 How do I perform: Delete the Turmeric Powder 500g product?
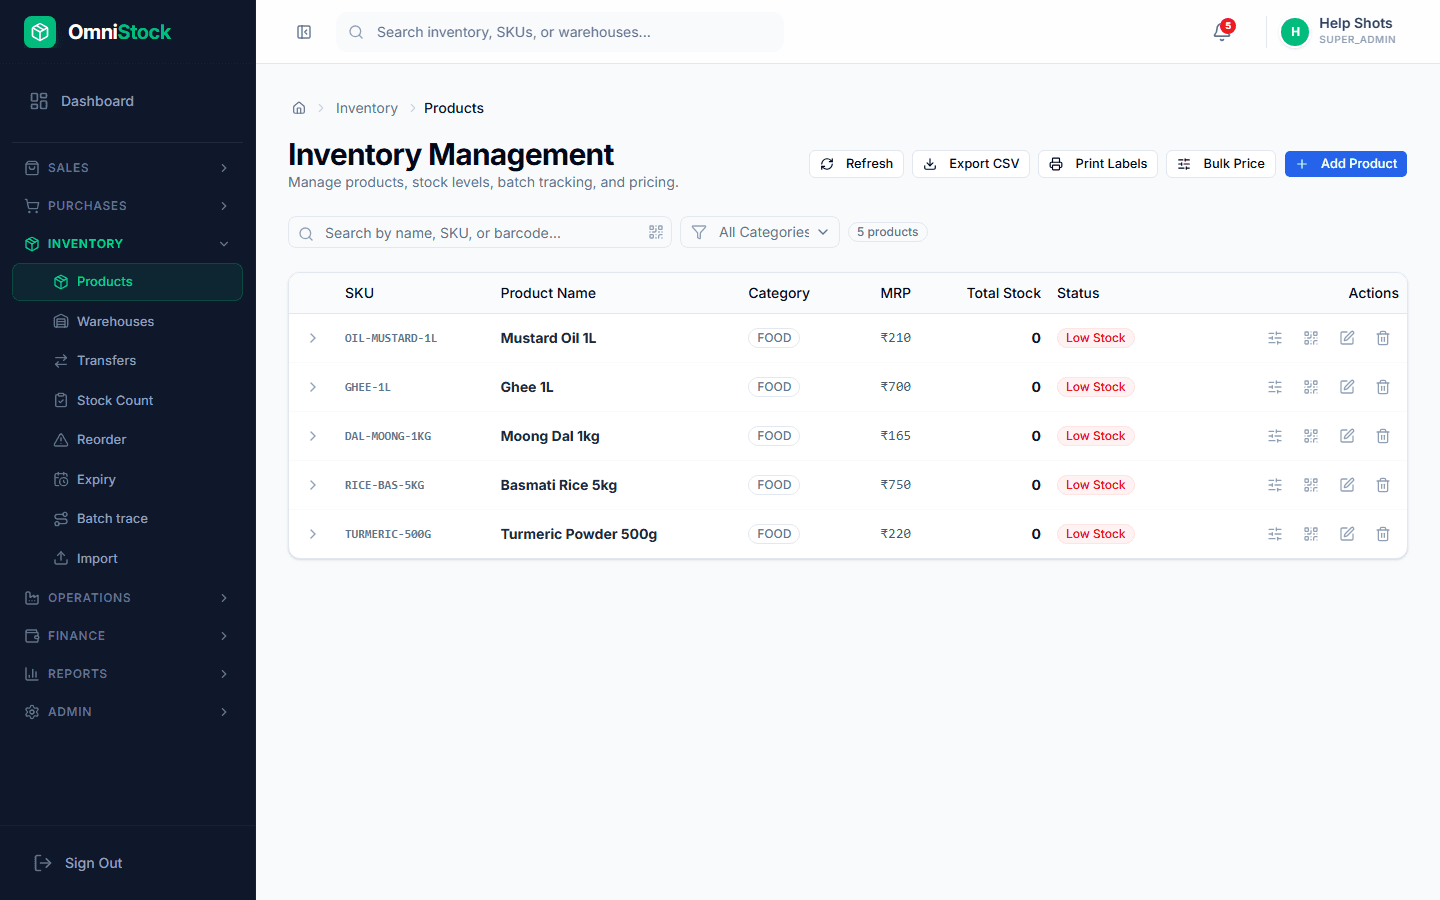click(x=1383, y=534)
